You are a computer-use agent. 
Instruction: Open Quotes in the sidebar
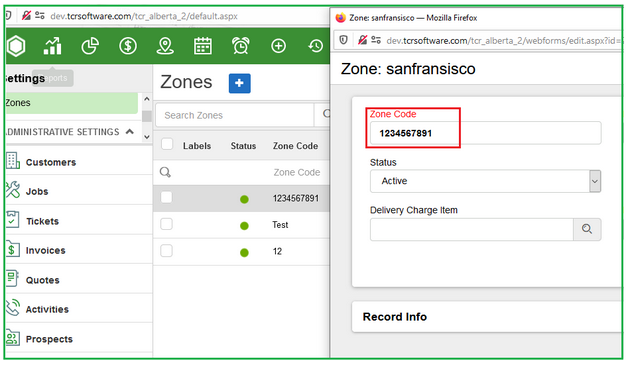pos(43,280)
